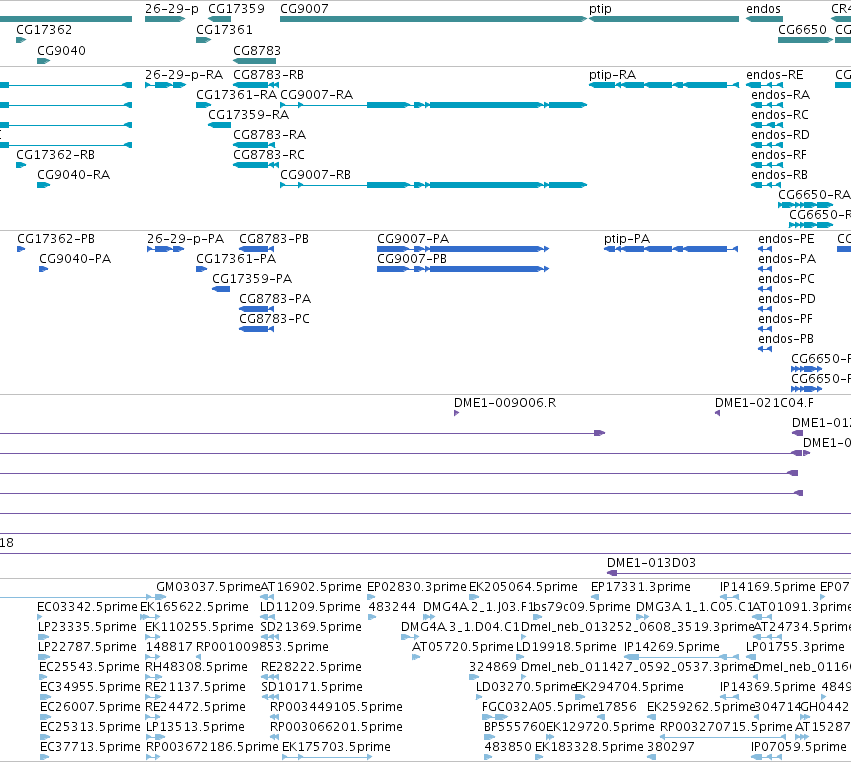Select the ptip-RA transcript label

[x=612, y=75]
